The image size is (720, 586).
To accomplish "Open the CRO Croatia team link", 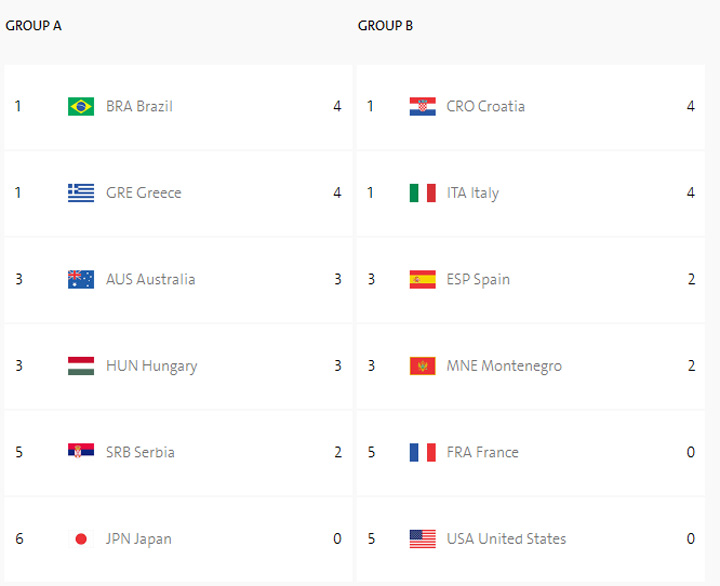I will 485,106.
